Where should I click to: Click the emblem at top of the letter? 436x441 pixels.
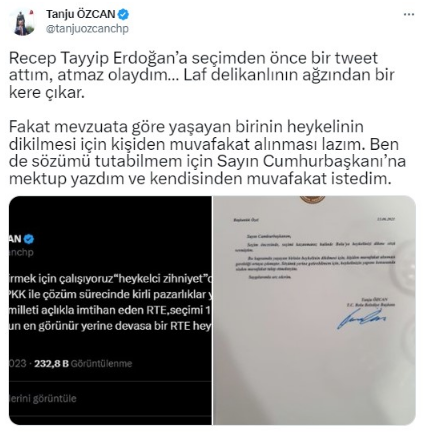coord(312,199)
